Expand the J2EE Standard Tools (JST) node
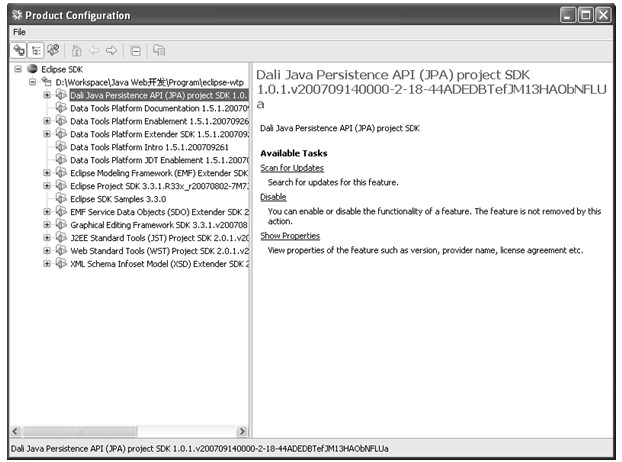Screen dimensions: 622x462 (47, 238)
